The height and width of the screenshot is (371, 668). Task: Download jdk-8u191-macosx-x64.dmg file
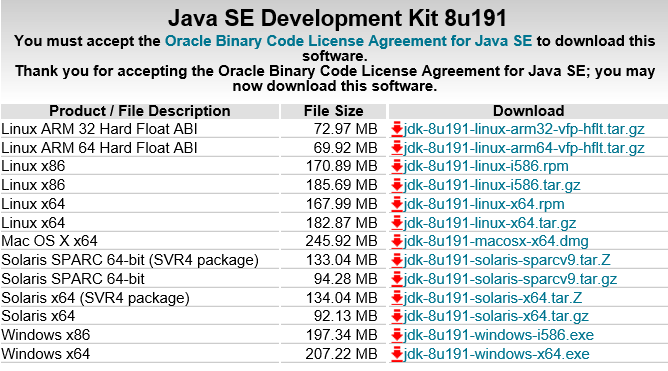click(x=496, y=241)
